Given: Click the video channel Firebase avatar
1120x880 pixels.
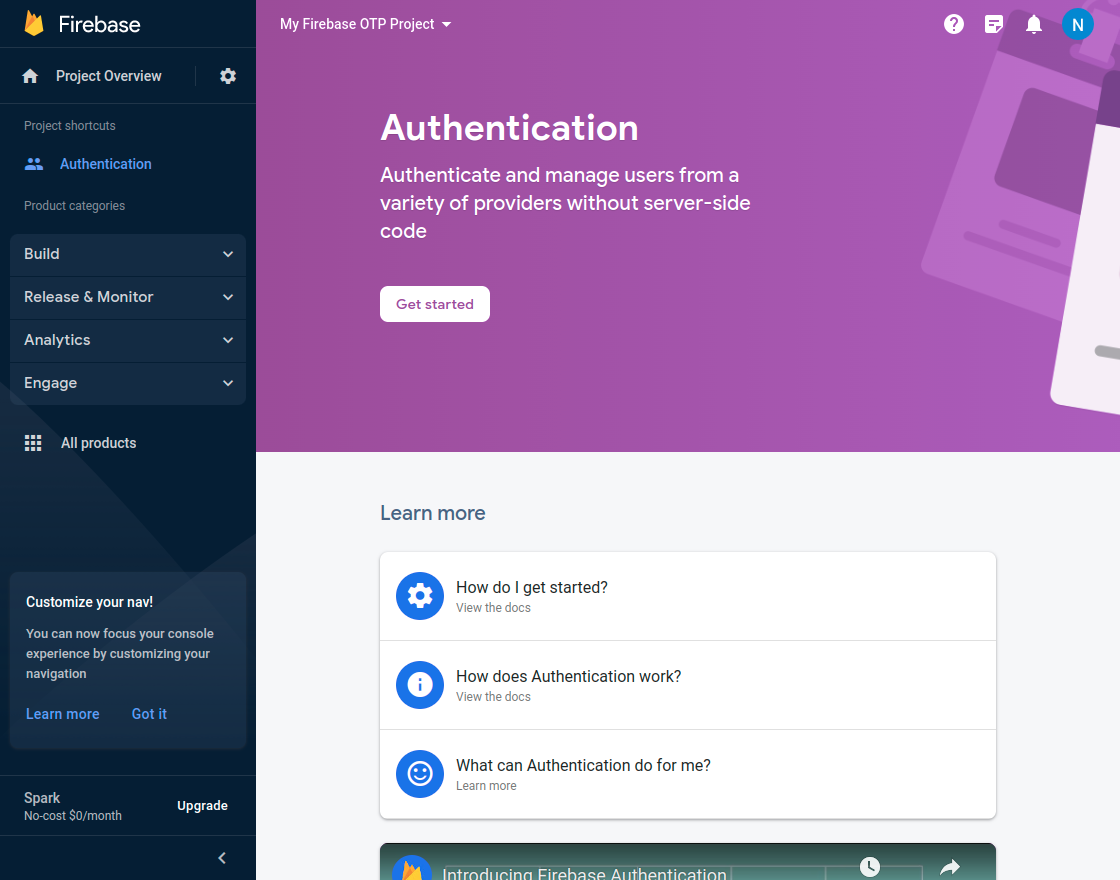Looking at the screenshot, I should [x=412, y=868].
